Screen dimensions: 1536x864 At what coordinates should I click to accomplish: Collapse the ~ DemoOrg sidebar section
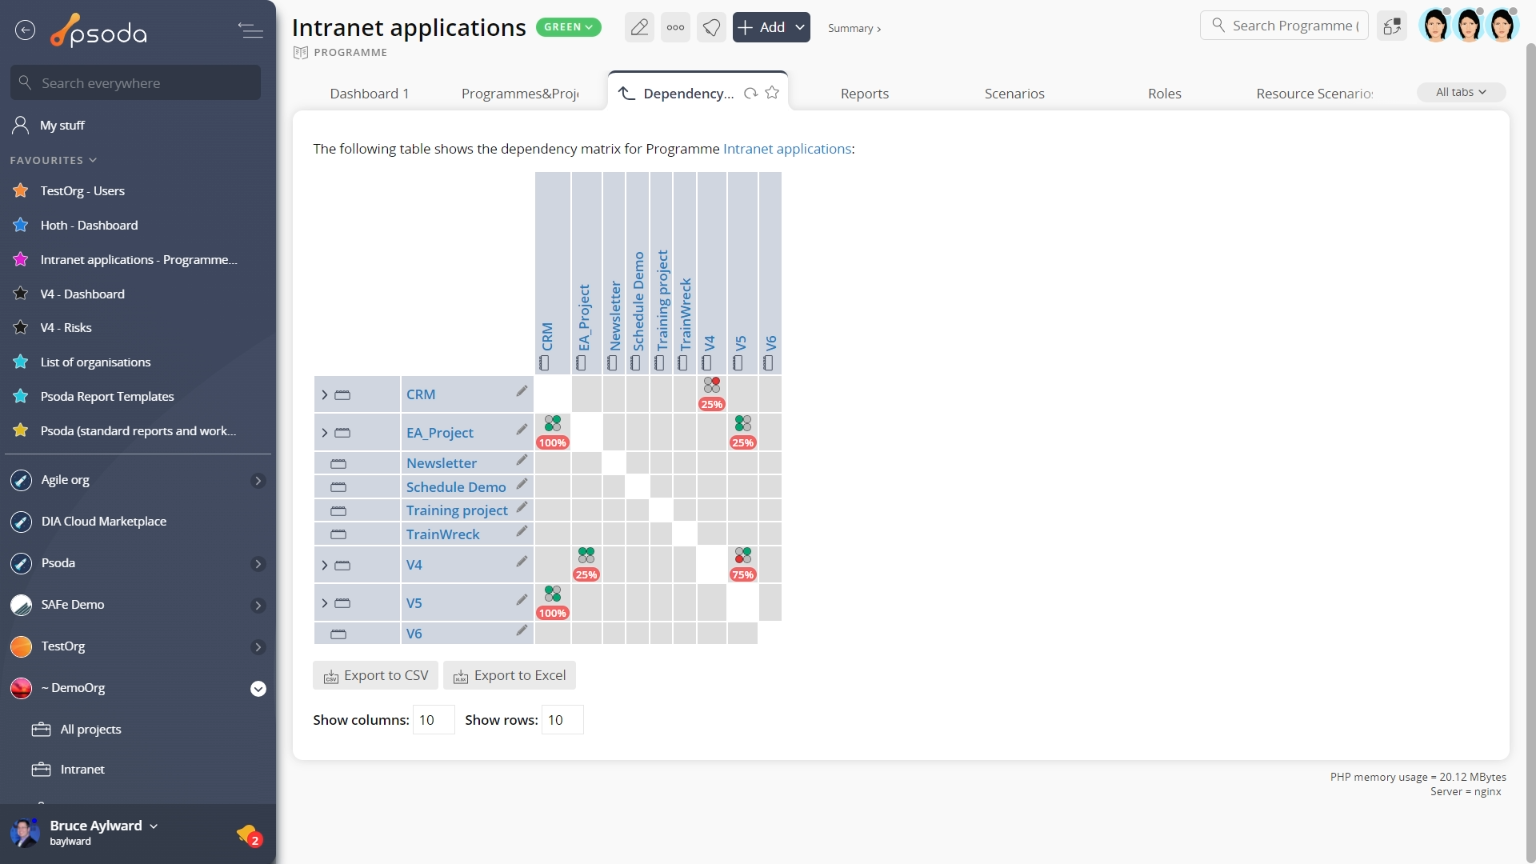coord(258,688)
